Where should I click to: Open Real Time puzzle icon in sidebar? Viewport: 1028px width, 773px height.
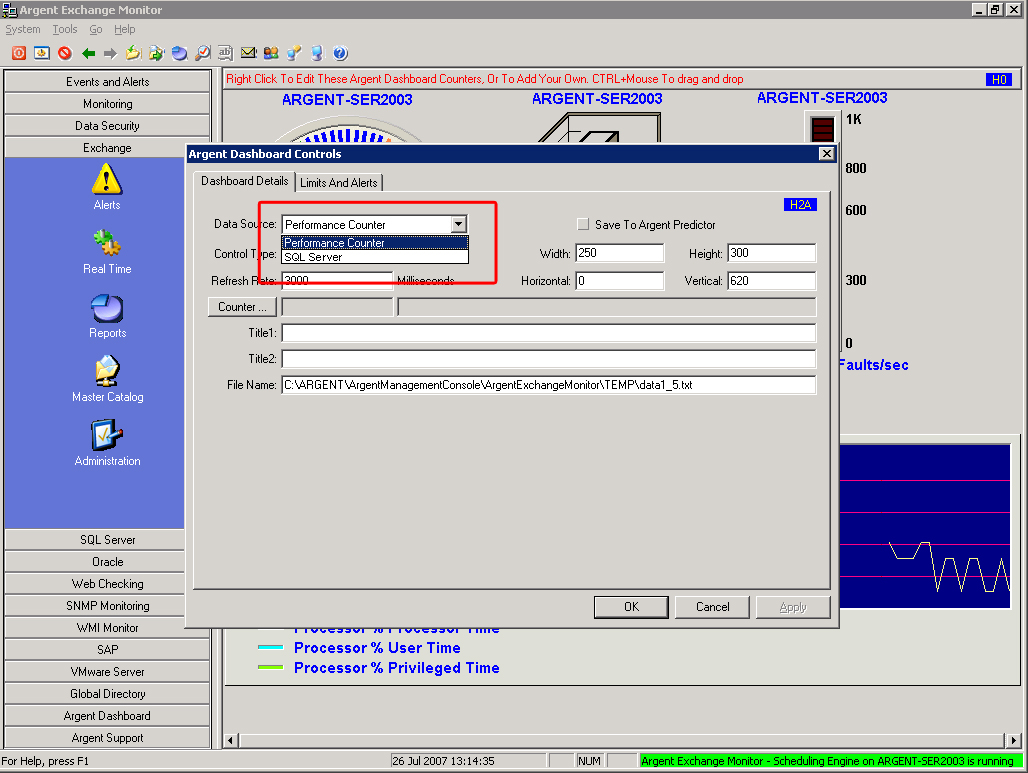tap(107, 250)
